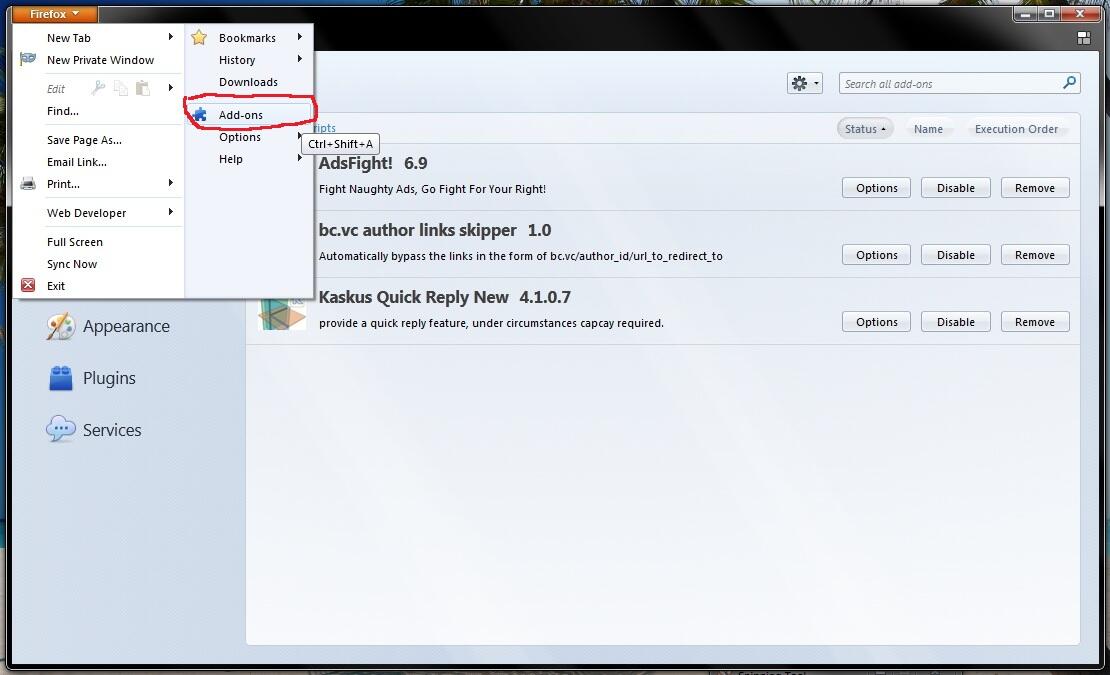This screenshot has height=675, width=1110.
Task: Click the Add-ons puzzle piece icon
Action: pos(200,115)
